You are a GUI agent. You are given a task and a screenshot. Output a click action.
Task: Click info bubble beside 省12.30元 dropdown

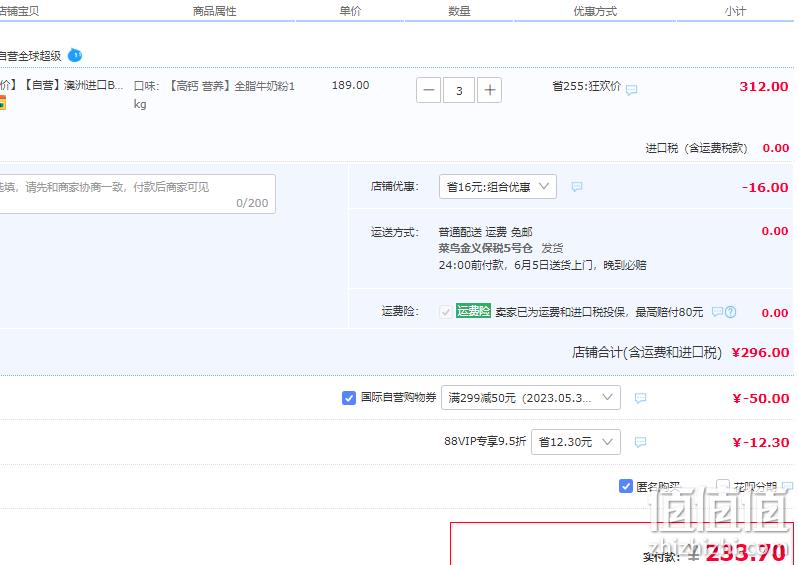pos(641,442)
